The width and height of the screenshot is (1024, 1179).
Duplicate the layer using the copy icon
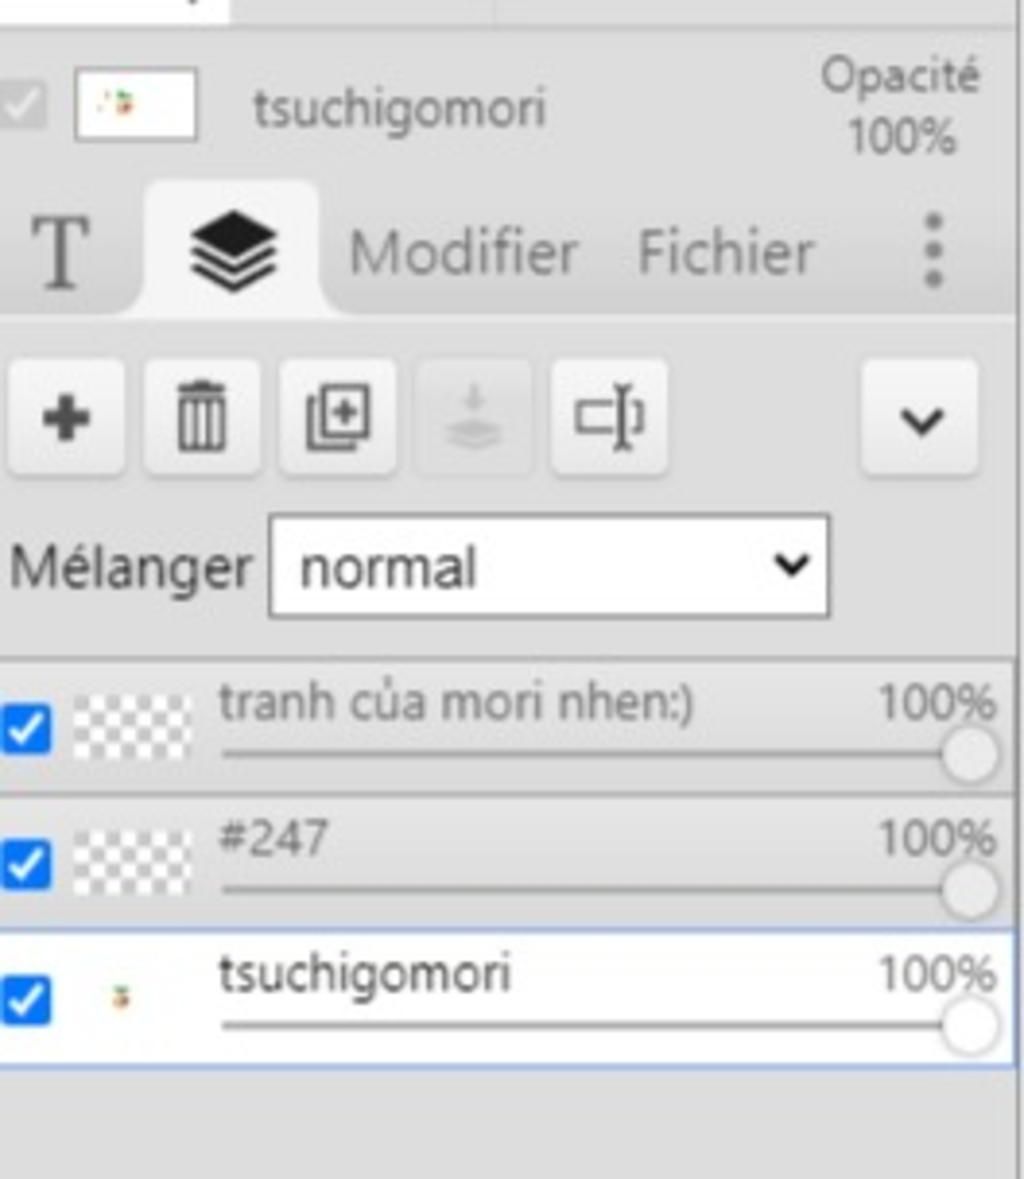click(x=338, y=418)
